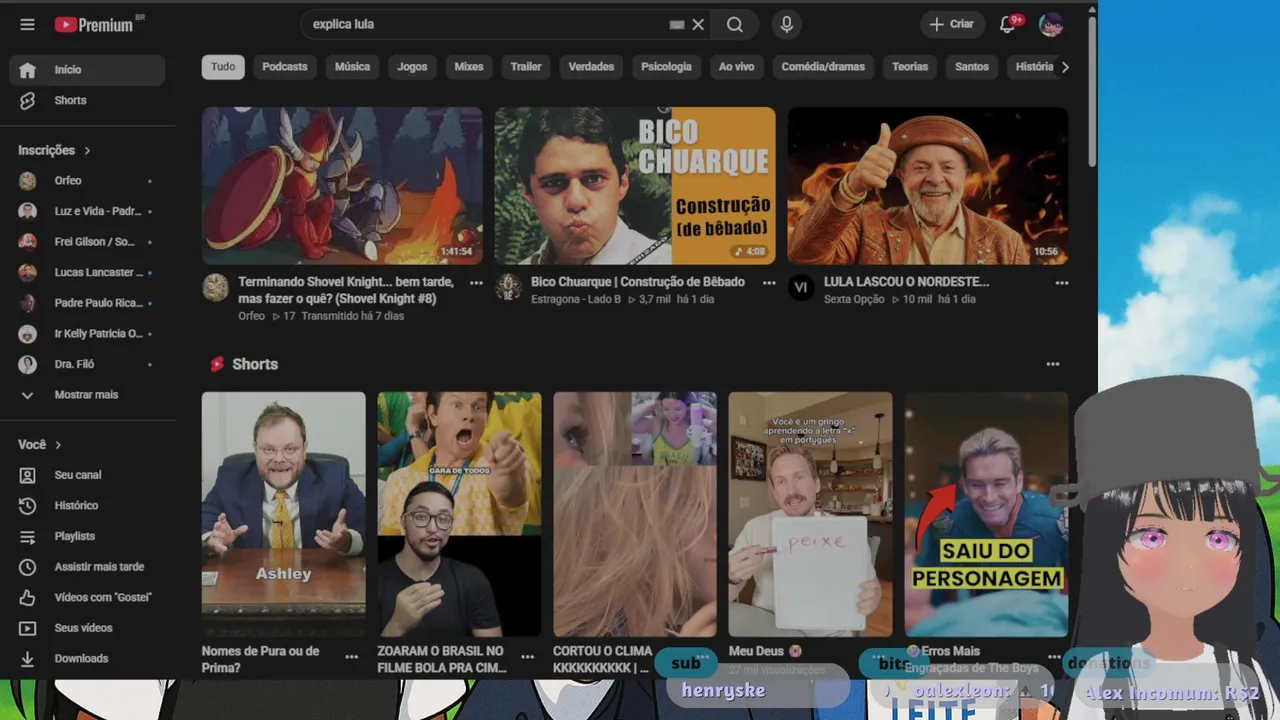Select the Comédia/dramas filter chip
Screen dimensions: 1280x720
tap(823, 67)
